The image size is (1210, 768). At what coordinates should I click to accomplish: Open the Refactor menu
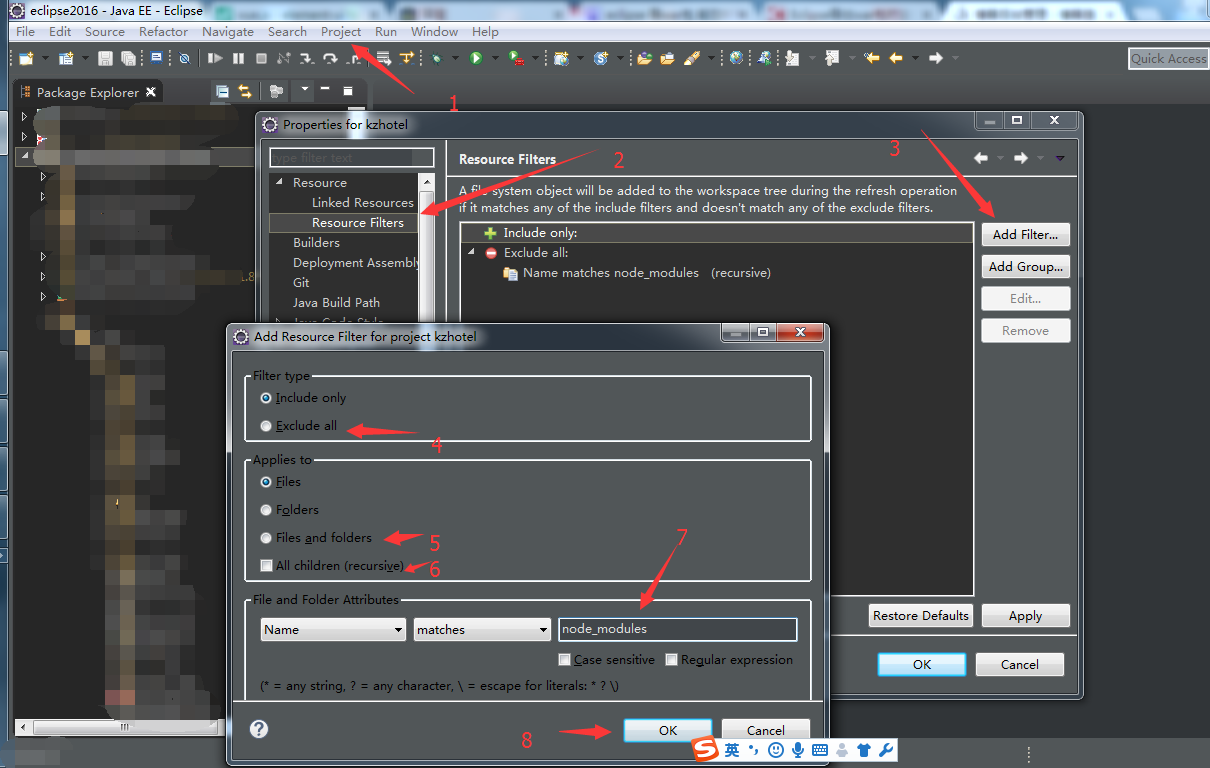163,32
